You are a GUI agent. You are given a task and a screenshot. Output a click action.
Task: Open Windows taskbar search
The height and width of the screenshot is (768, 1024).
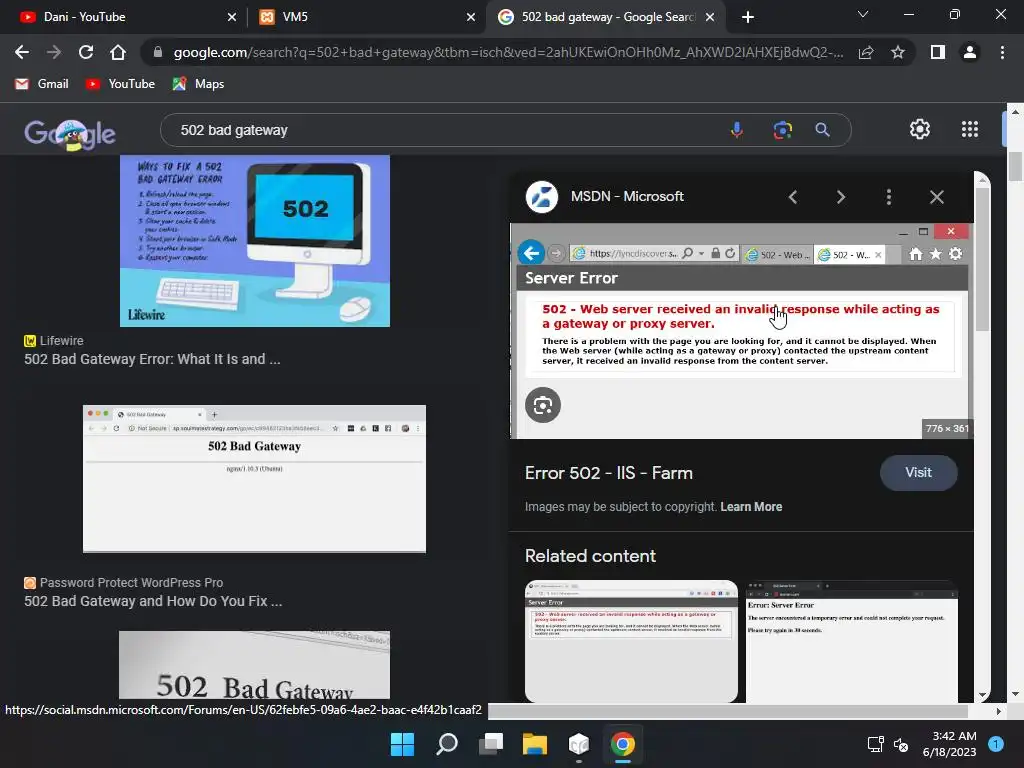pos(447,744)
